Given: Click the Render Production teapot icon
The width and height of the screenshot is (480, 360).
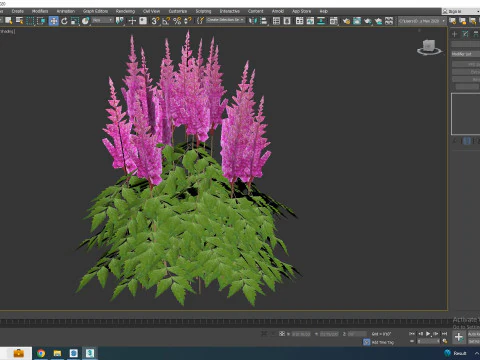Looking at the screenshot, I should click(368, 21).
